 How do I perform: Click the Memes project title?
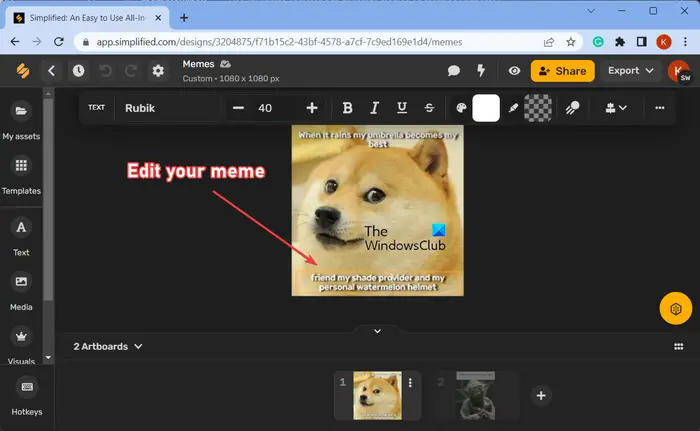pos(198,64)
